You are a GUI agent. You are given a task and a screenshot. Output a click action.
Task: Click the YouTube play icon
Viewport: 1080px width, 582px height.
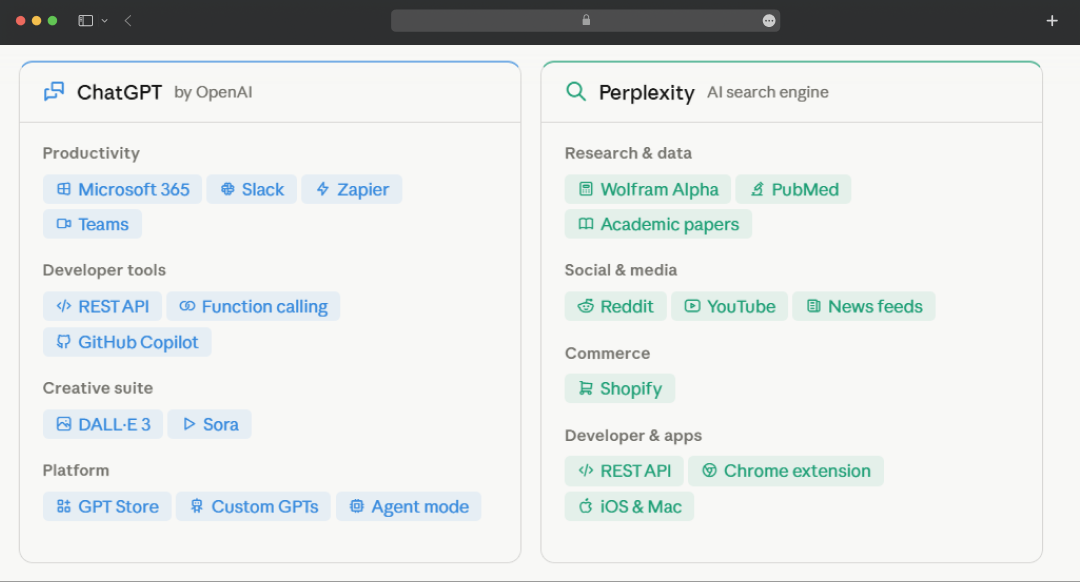click(692, 306)
